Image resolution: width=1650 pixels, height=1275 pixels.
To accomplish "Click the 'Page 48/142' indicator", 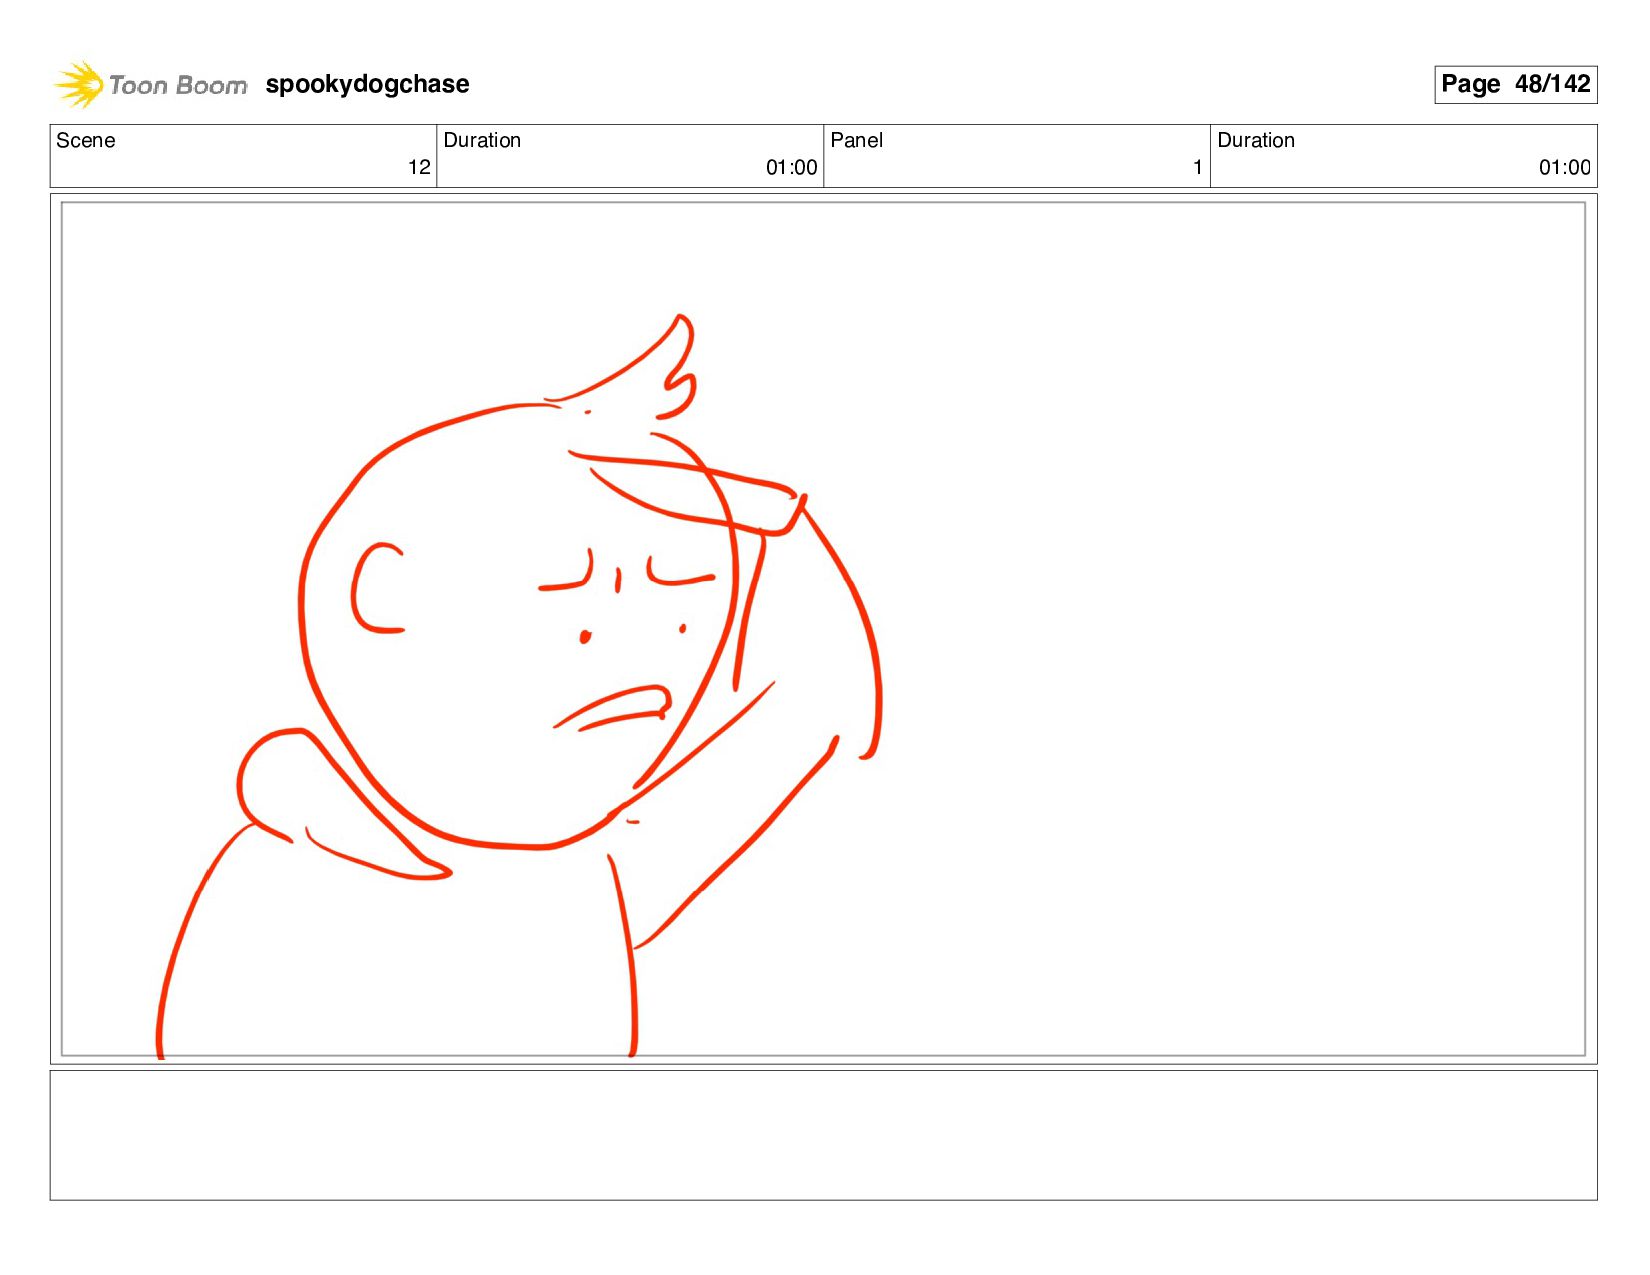I will [x=1515, y=84].
